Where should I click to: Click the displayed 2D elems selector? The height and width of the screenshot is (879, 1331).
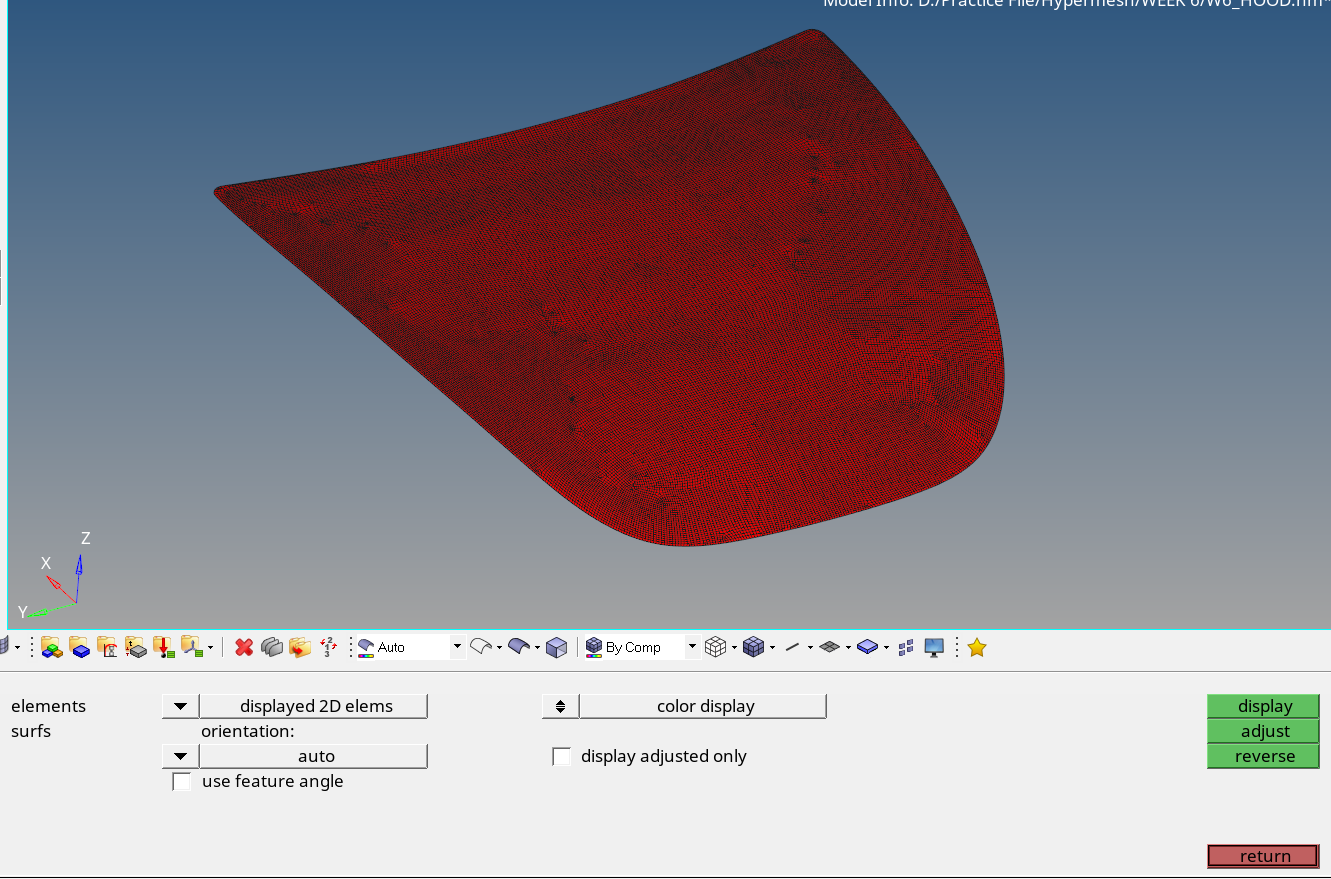[315, 707]
